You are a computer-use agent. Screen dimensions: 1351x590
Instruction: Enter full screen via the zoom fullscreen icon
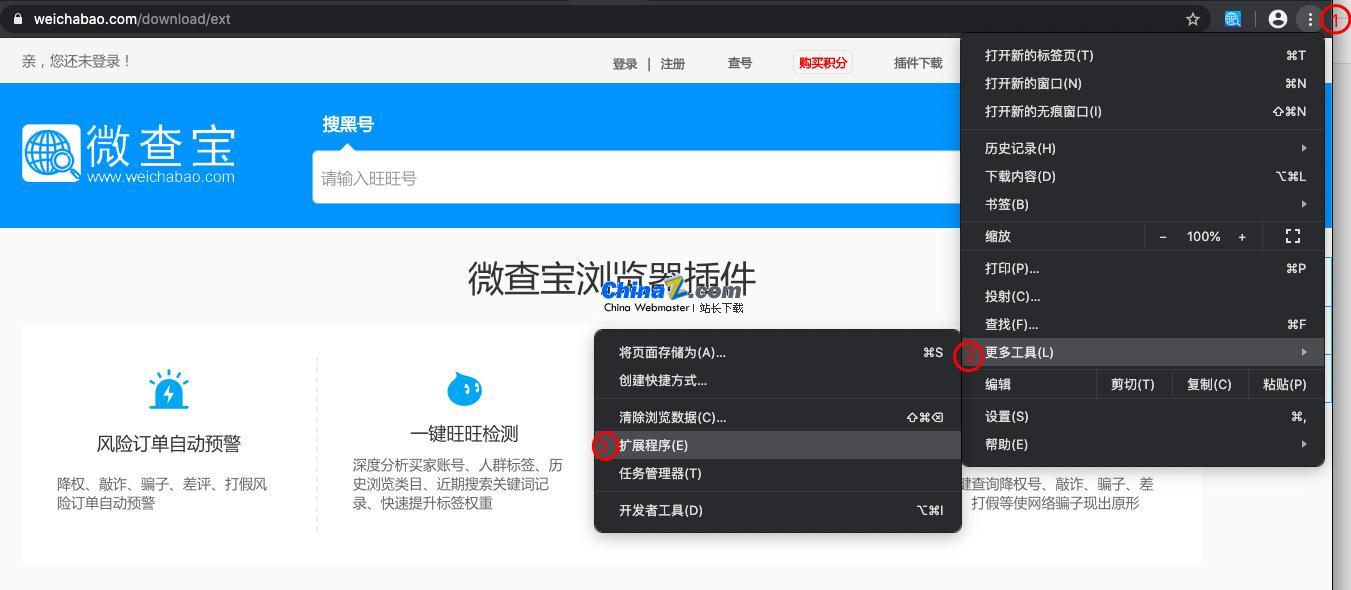(x=1293, y=236)
